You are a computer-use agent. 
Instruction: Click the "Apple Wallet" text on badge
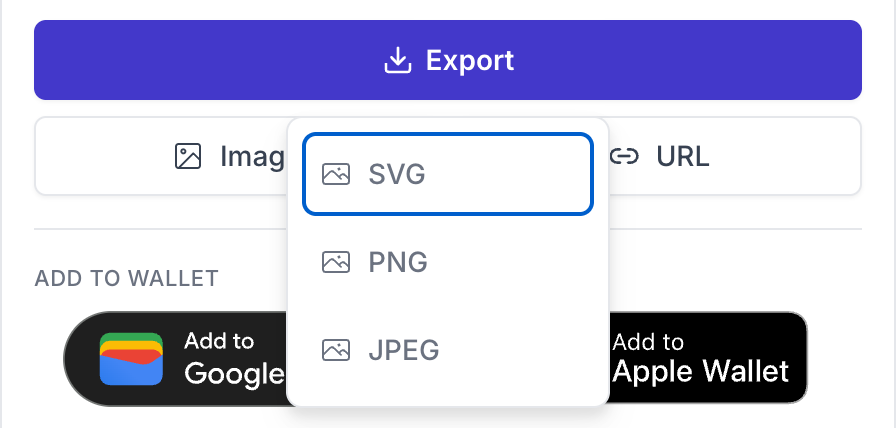click(701, 372)
